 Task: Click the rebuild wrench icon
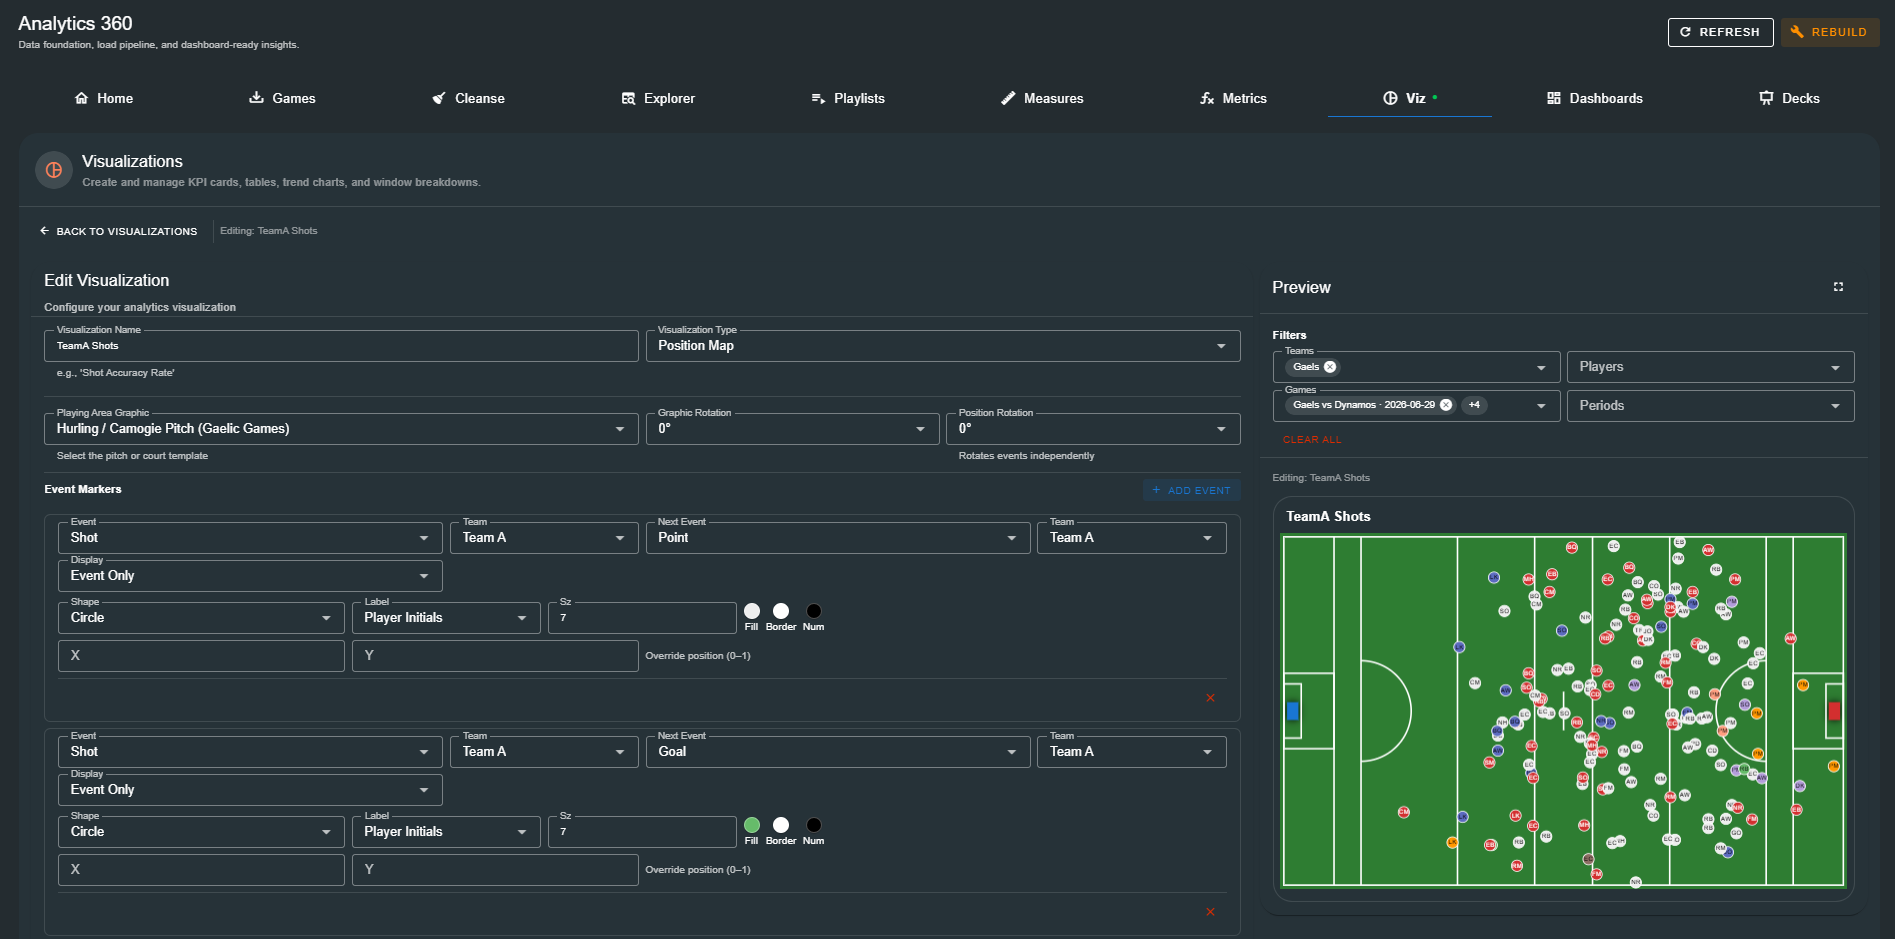1797,32
